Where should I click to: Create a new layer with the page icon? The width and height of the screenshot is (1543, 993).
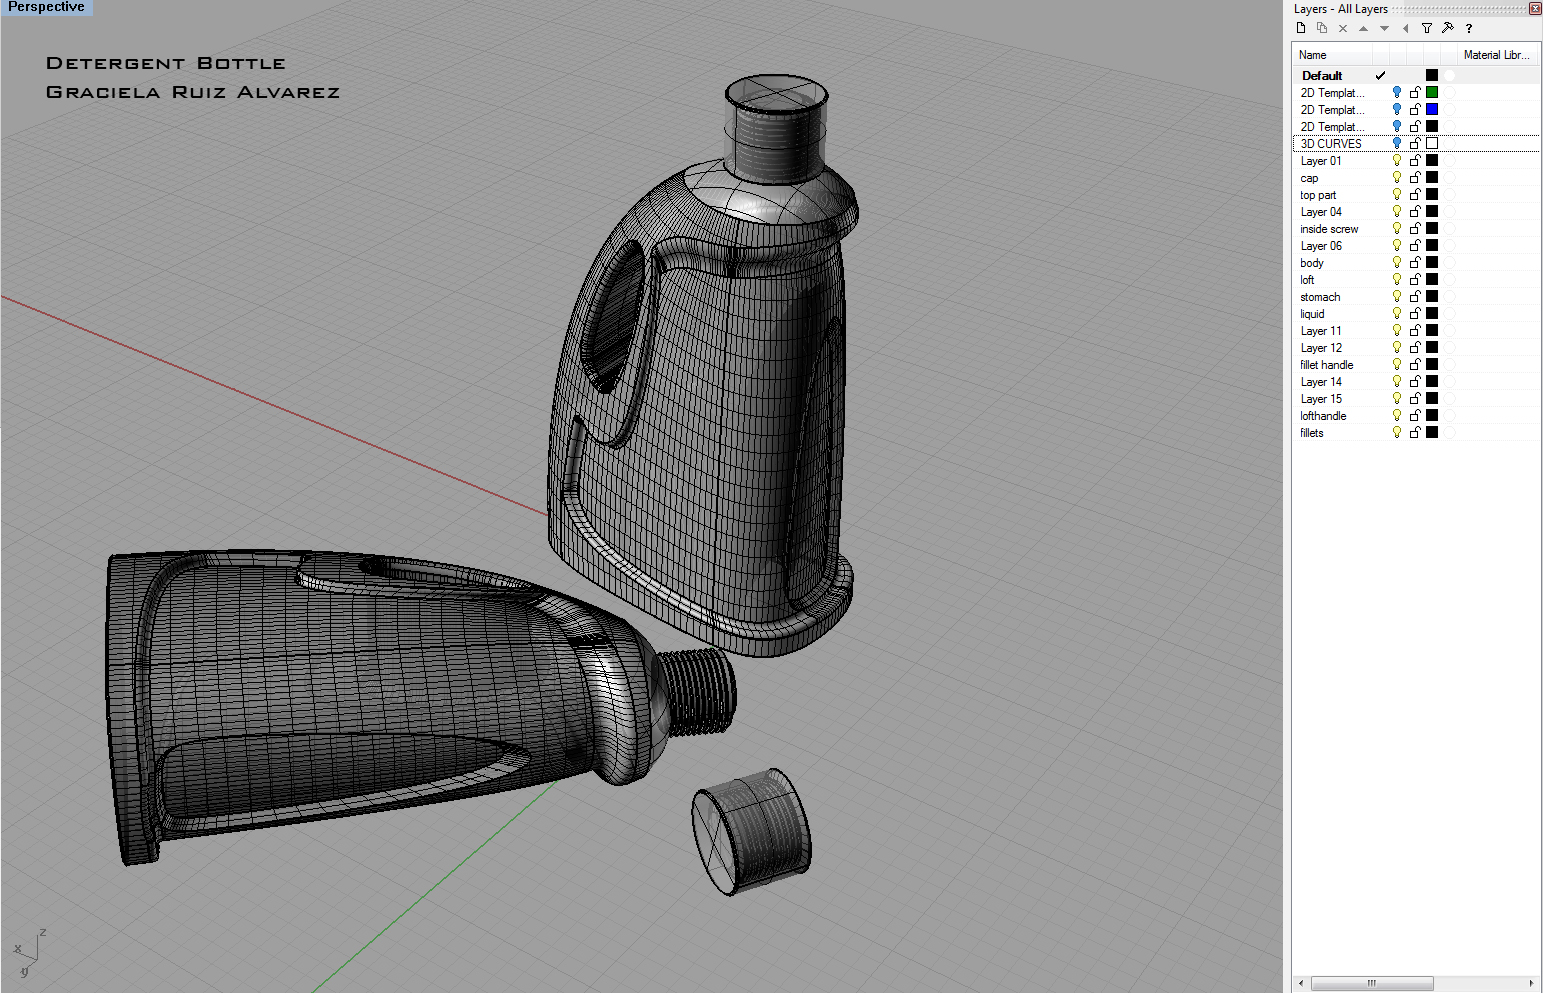tap(1301, 28)
